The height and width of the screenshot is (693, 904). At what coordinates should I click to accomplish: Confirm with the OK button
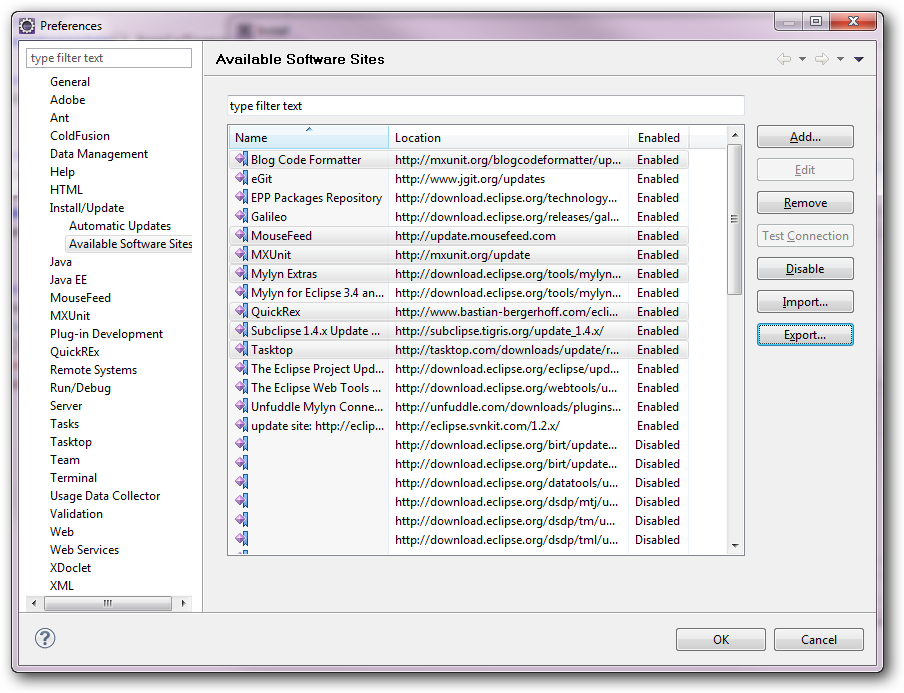(721, 639)
